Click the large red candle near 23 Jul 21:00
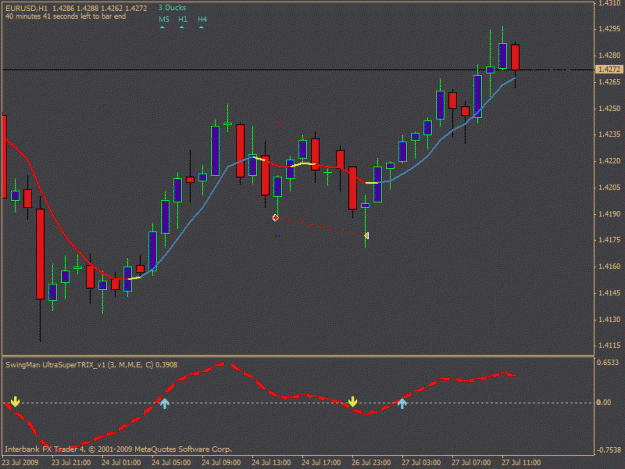 pyautogui.click(x=40, y=254)
